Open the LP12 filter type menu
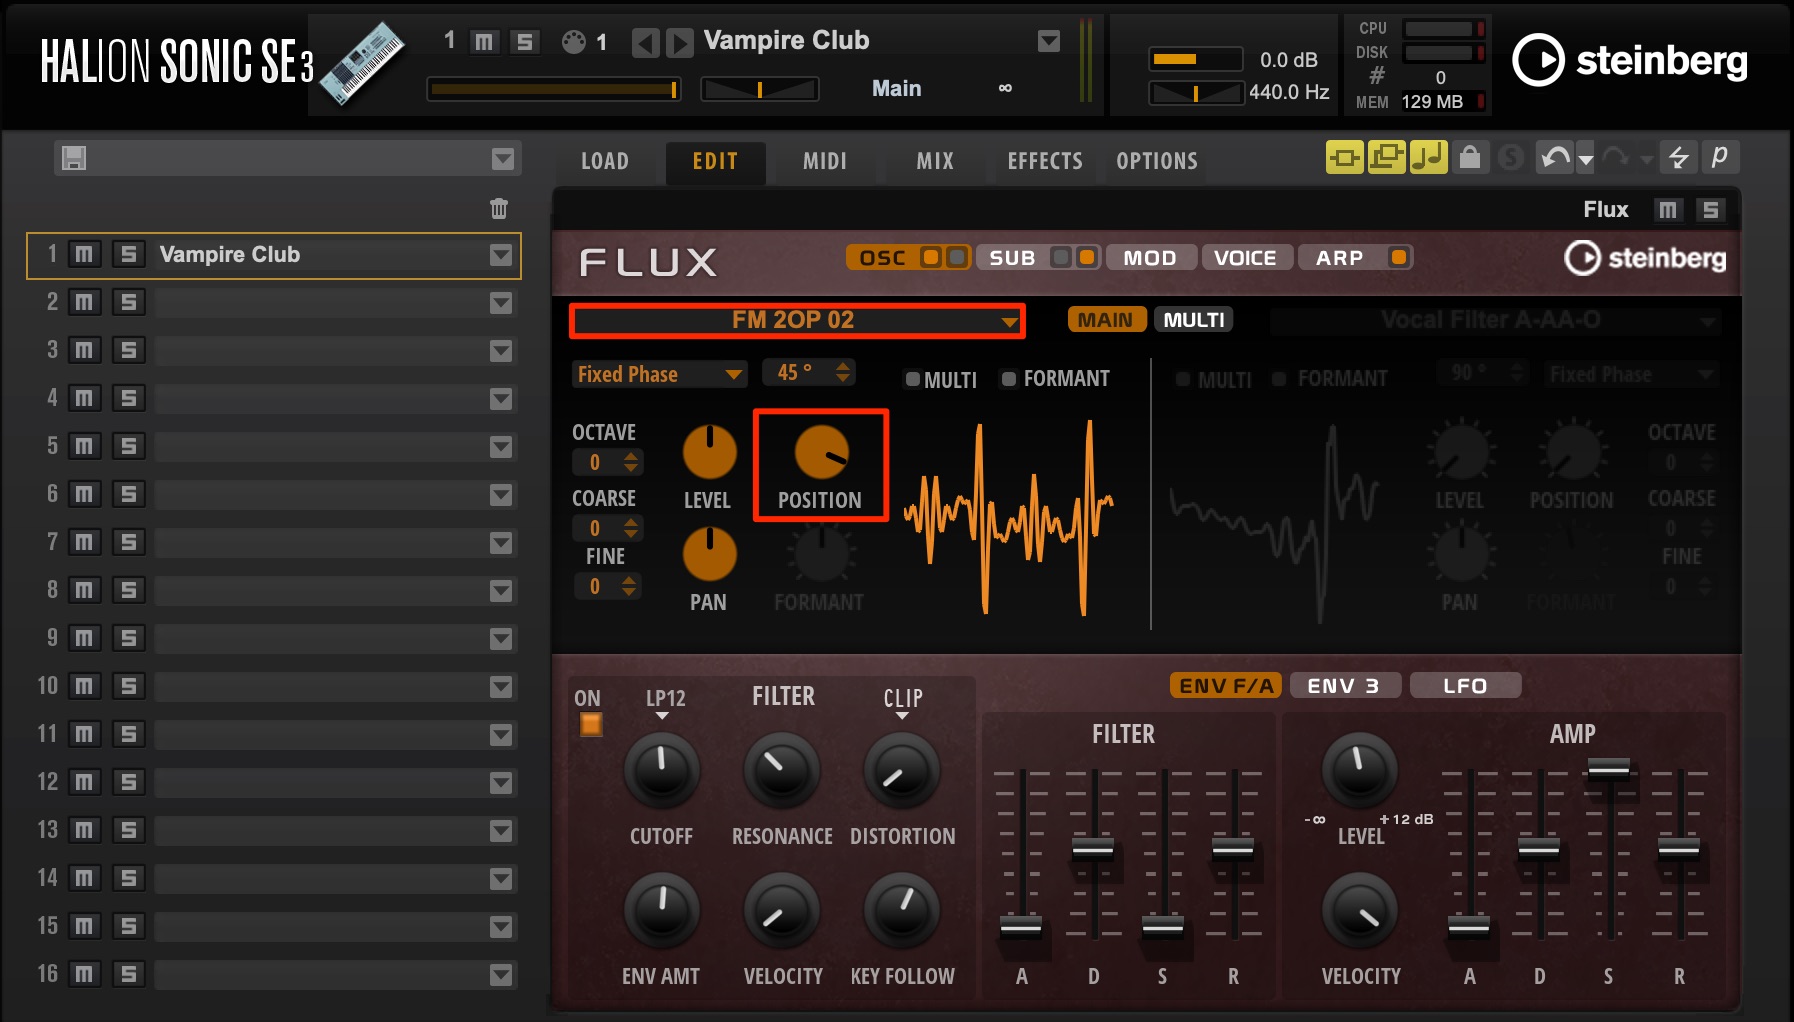The height and width of the screenshot is (1022, 1794). (x=665, y=704)
